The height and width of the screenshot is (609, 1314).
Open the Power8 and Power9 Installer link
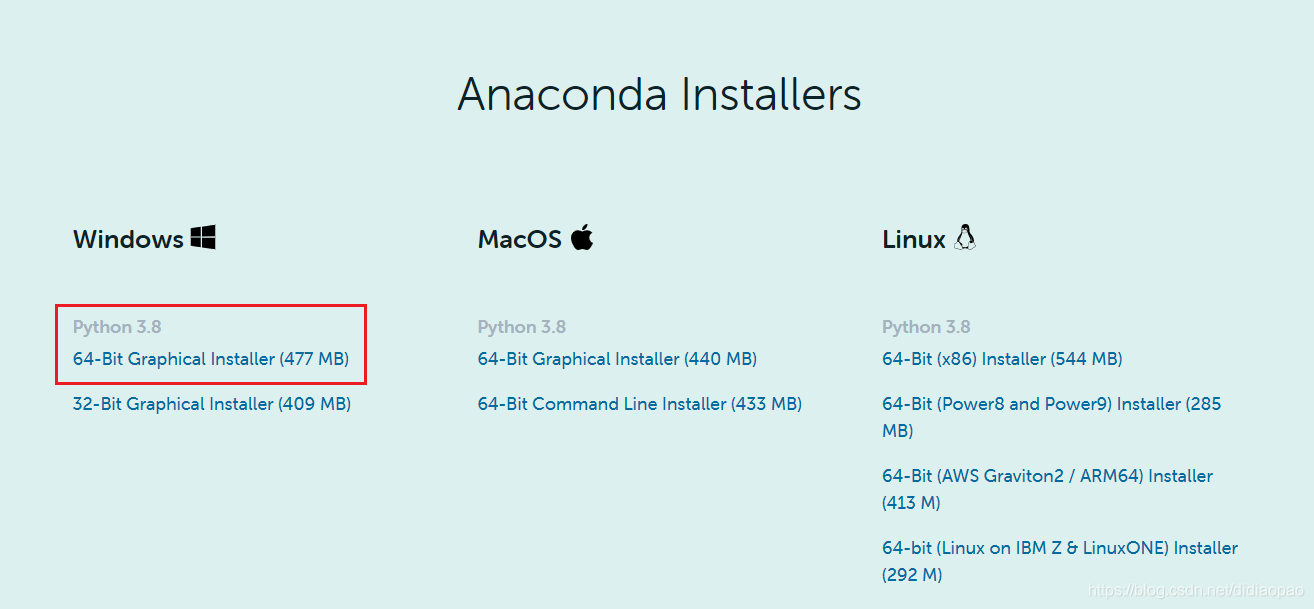1051,404
